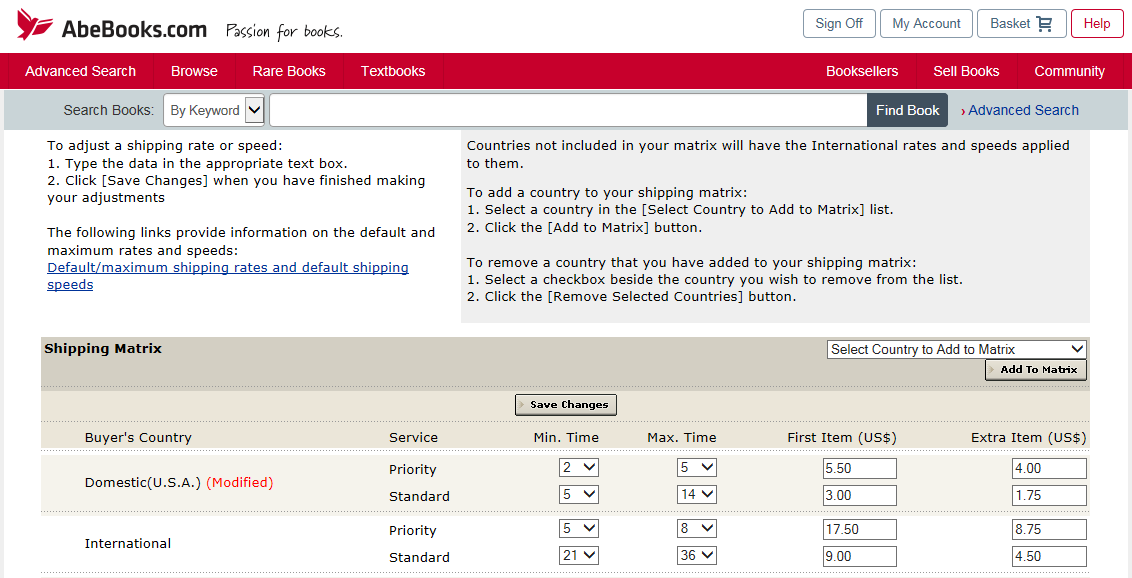Image resolution: width=1132 pixels, height=578 pixels.
Task: Click the Save Changes button
Action: point(566,405)
